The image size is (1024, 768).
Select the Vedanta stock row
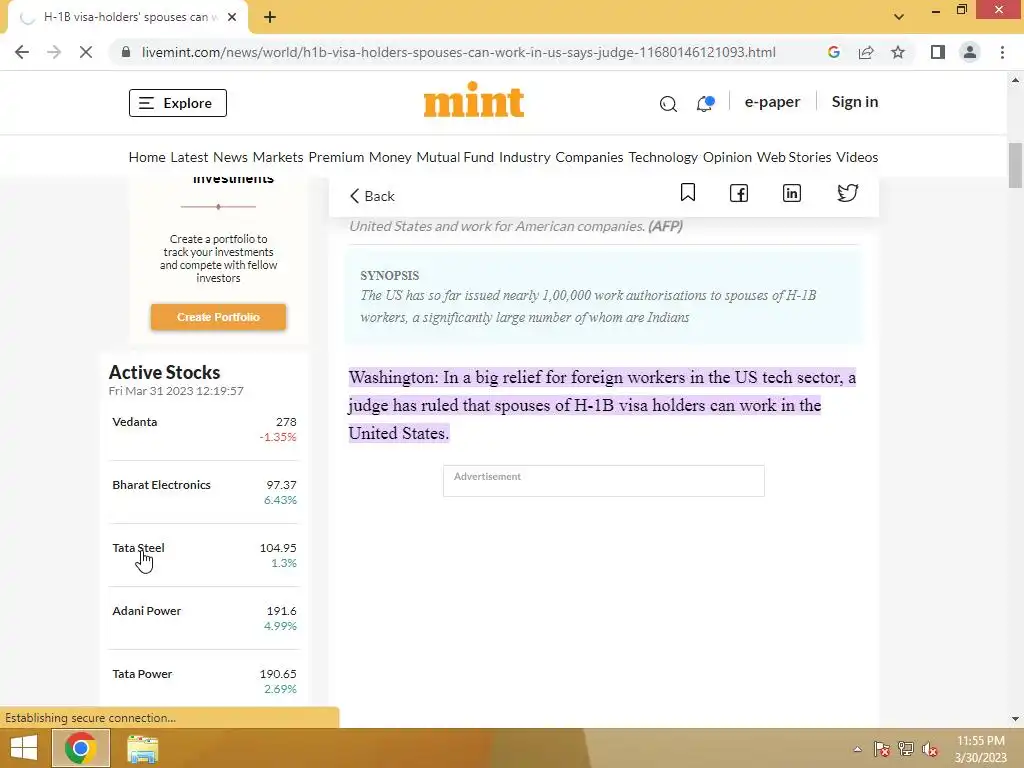pos(204,429)
